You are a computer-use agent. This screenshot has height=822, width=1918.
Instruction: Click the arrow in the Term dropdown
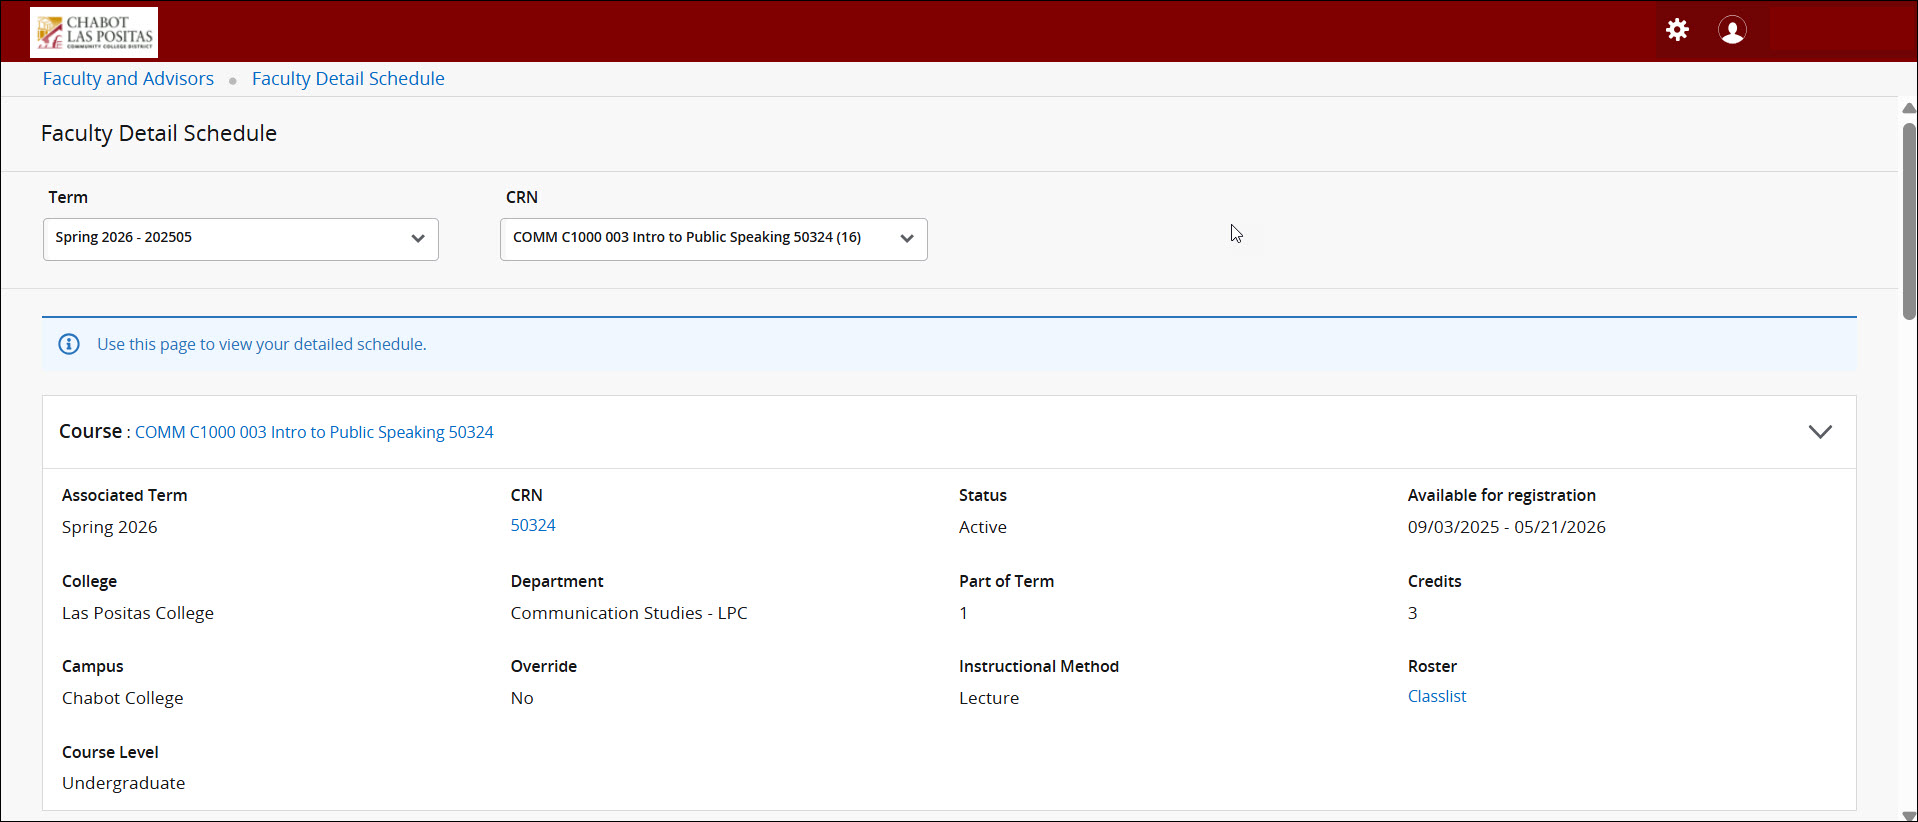[x=418, y=238]
